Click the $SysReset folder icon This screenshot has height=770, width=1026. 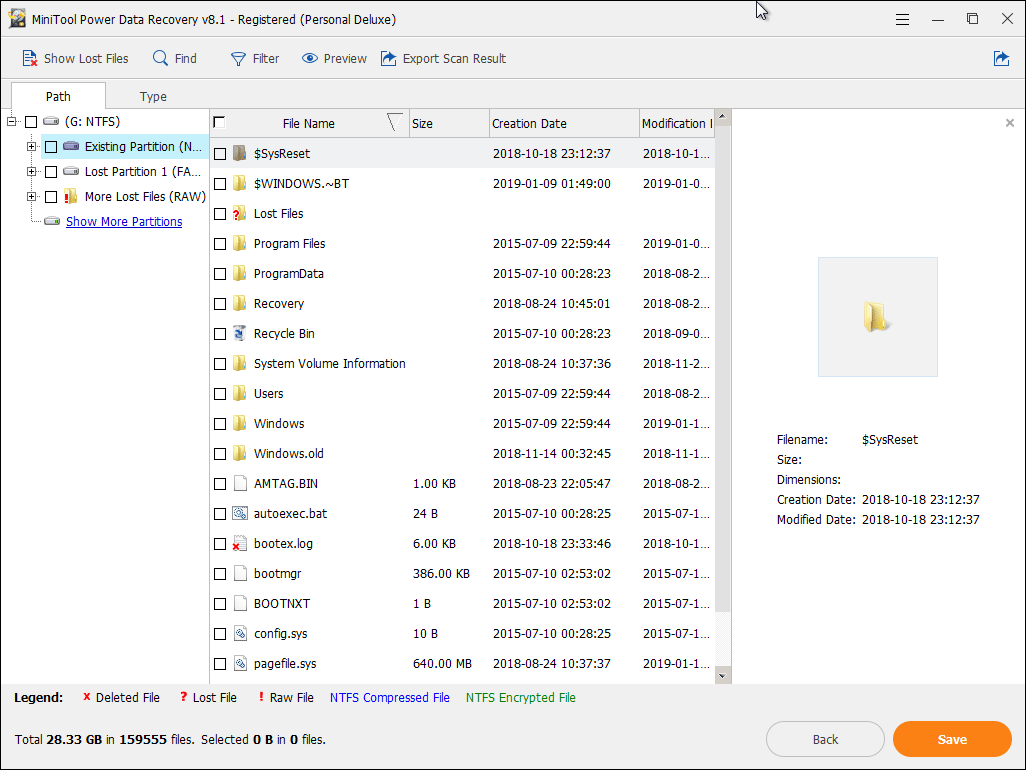click(x=239, y=153)
